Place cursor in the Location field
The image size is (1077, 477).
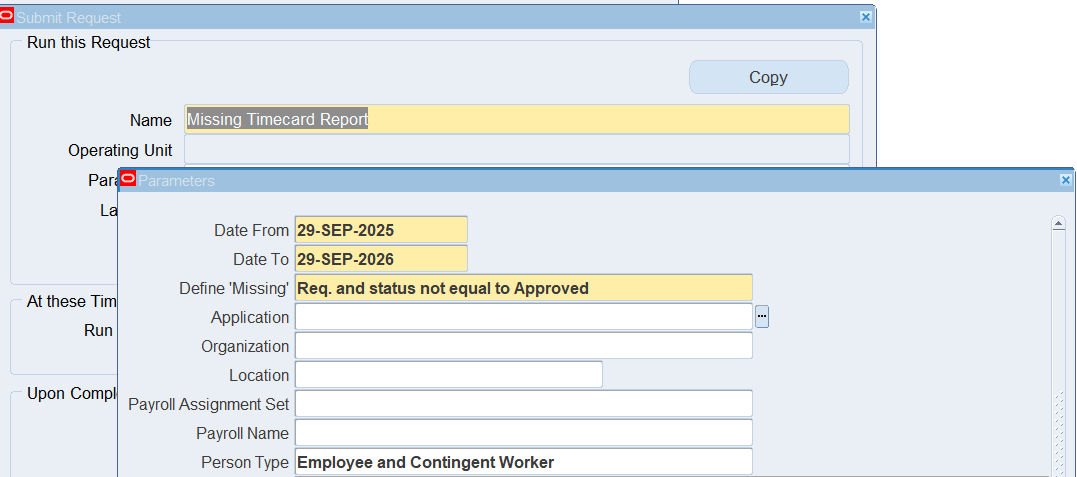[x=448, y=375]
